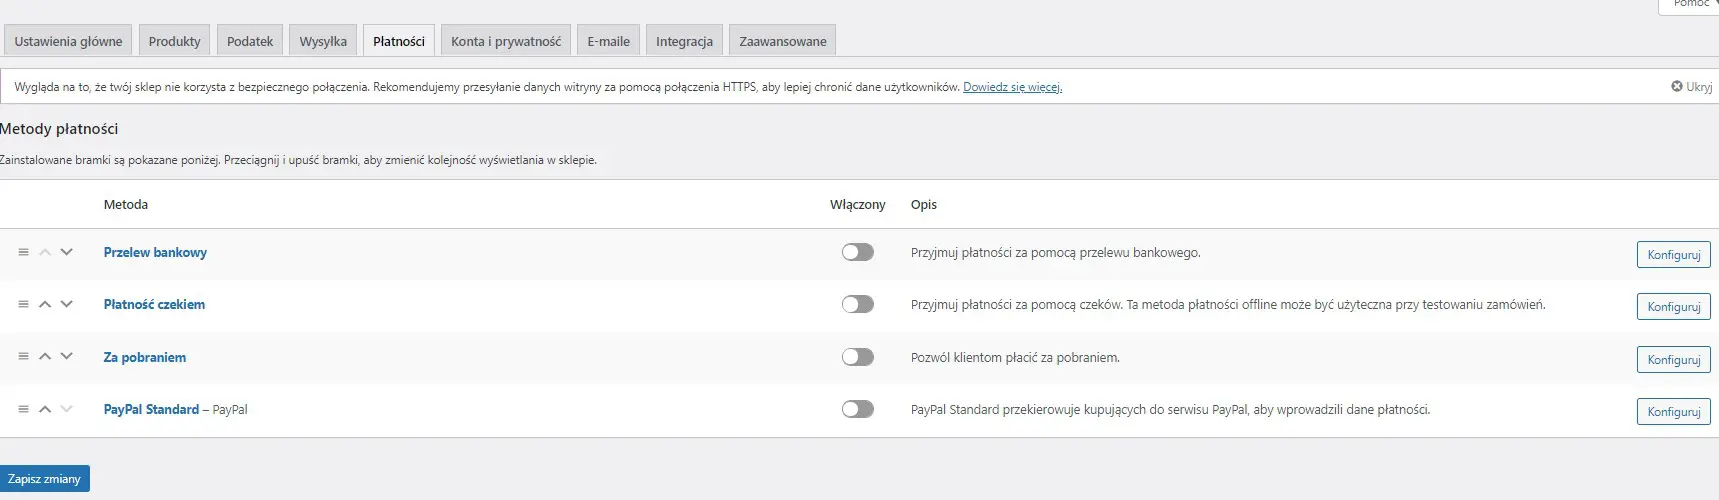Screen dimensions: 1719x500
Task: Switch to the Wysyłka tab
Action: coord(323,41)
